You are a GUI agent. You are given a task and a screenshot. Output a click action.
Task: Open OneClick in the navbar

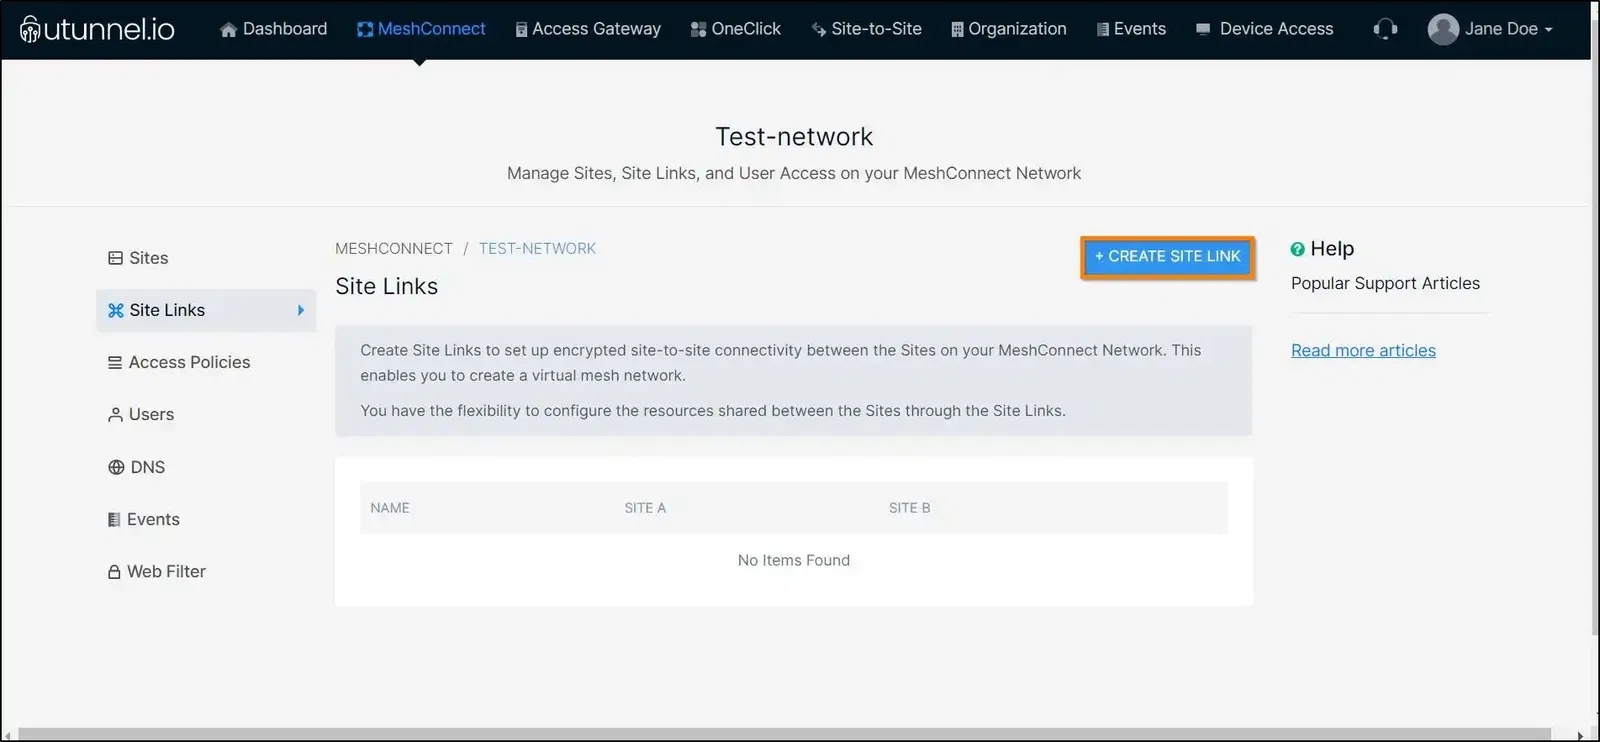pyautogui.click(x=736, y=29)
